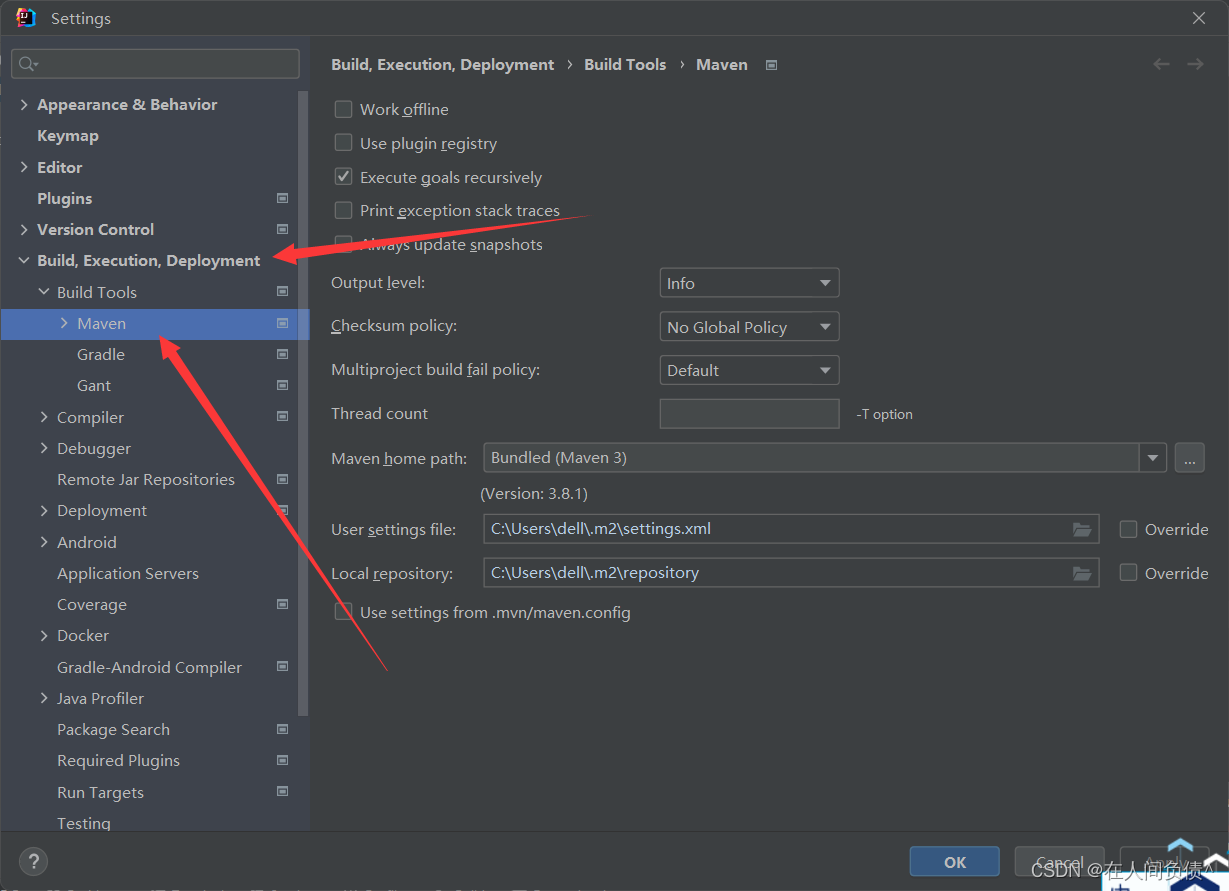Expand Appearance & Behavior section
The width and height of the screenshot is (1229, 891).
pyautogui.click(x=24, y=104)
